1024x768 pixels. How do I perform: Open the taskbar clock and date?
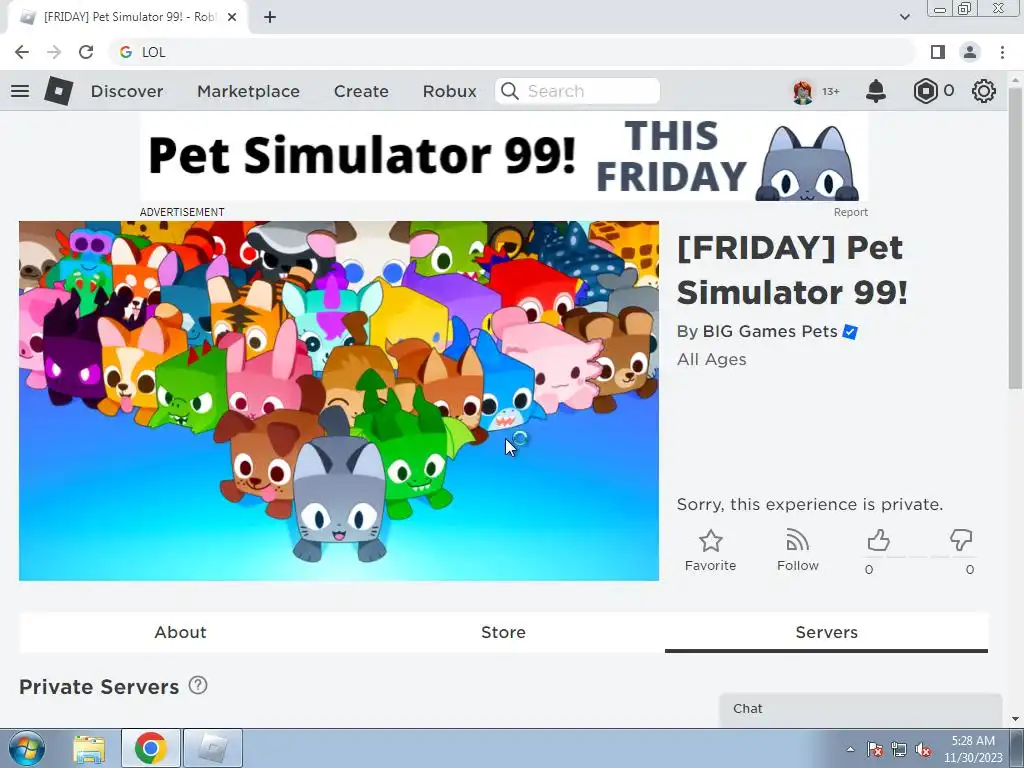pos(973,749)
